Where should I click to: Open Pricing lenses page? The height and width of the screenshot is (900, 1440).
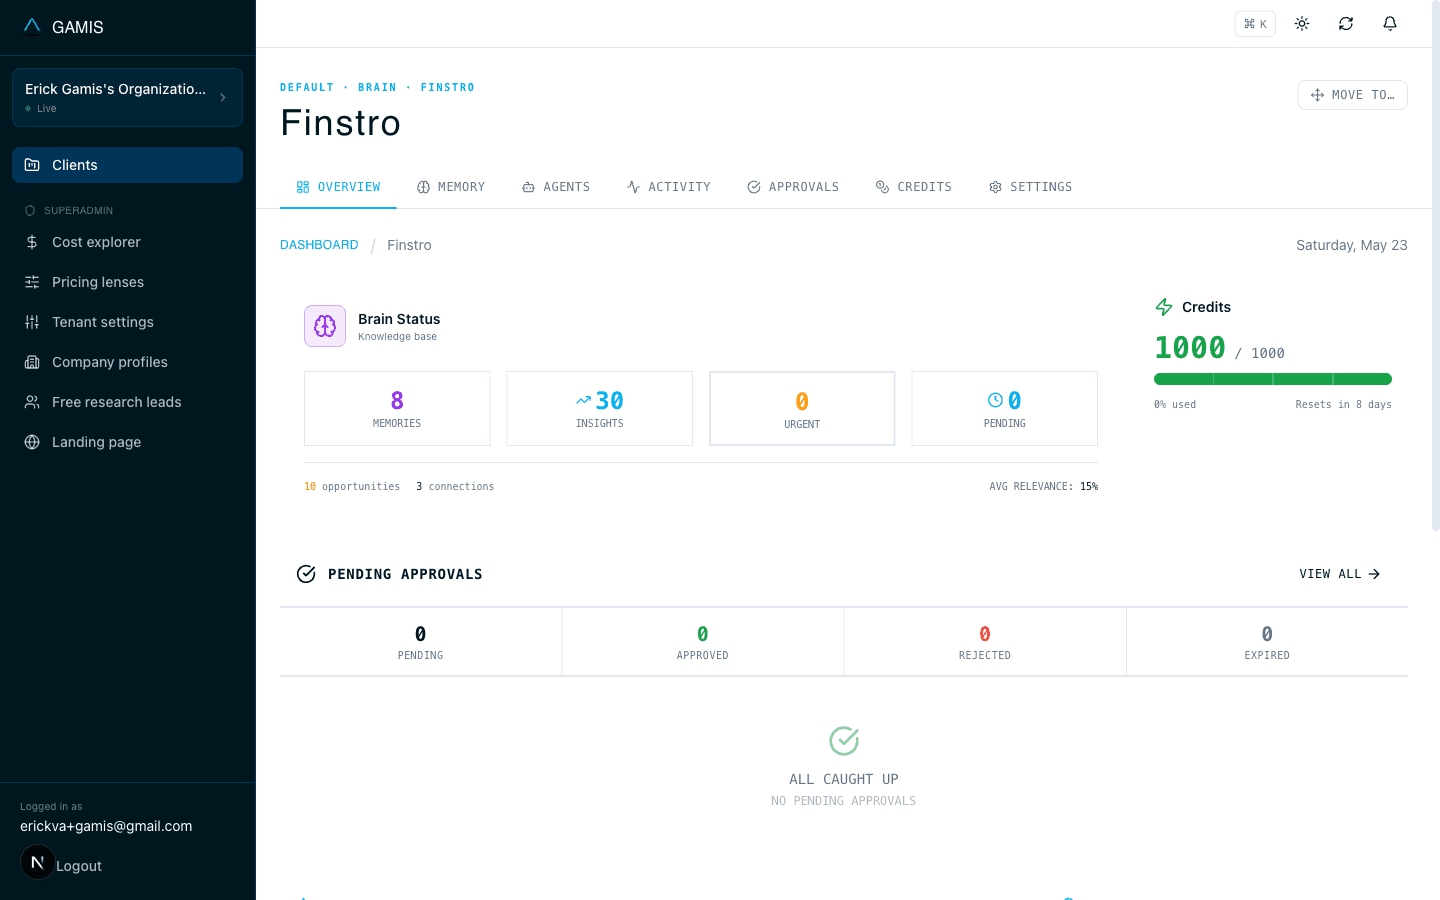pyautogui.click(x=127, y=282)
